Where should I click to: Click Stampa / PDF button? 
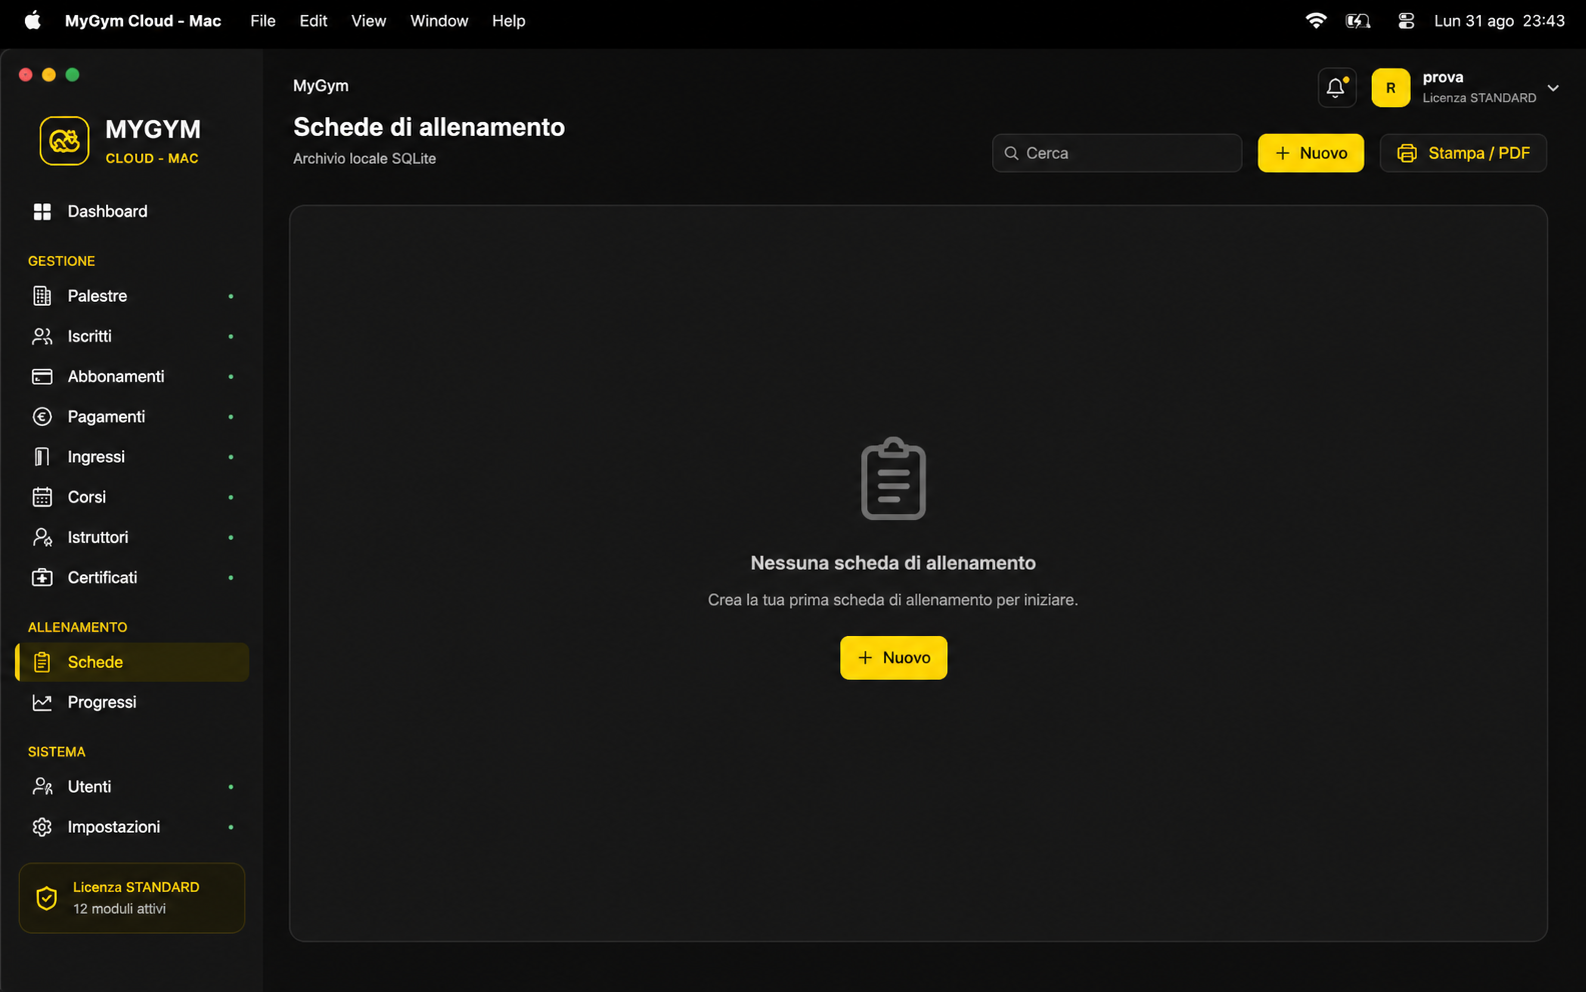point(1463,153)
